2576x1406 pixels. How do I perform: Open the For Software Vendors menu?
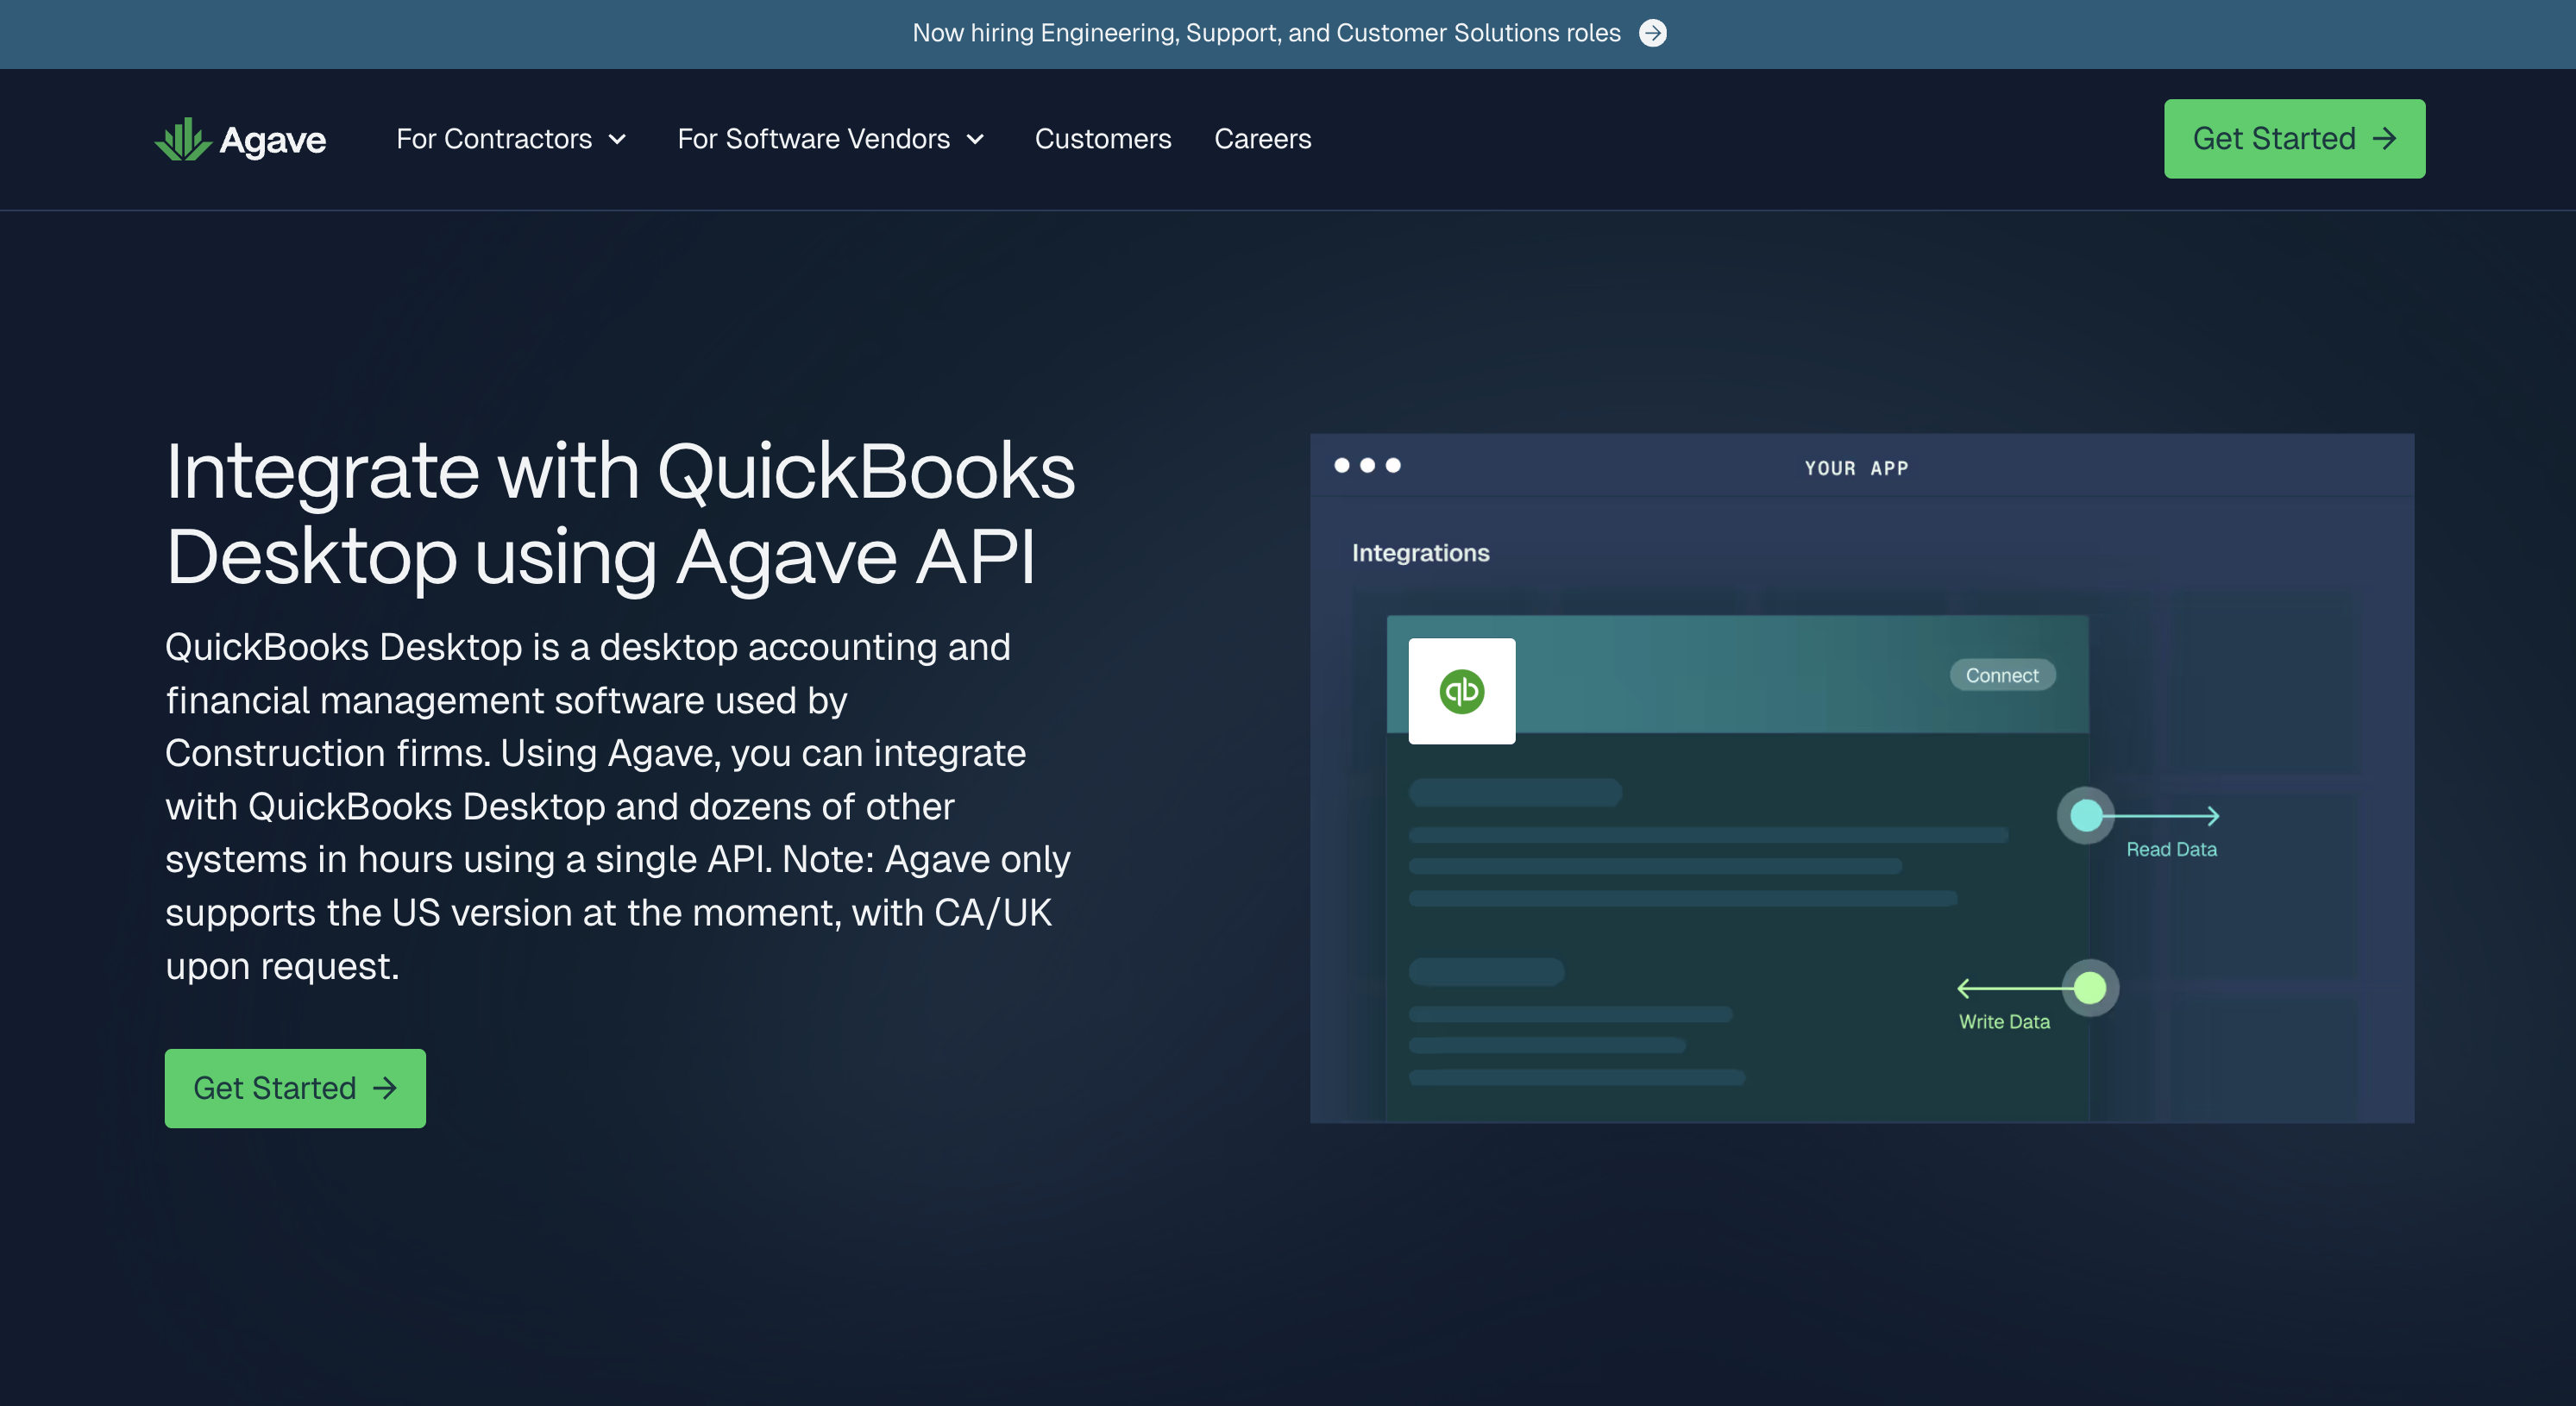[x=831, y=139]
